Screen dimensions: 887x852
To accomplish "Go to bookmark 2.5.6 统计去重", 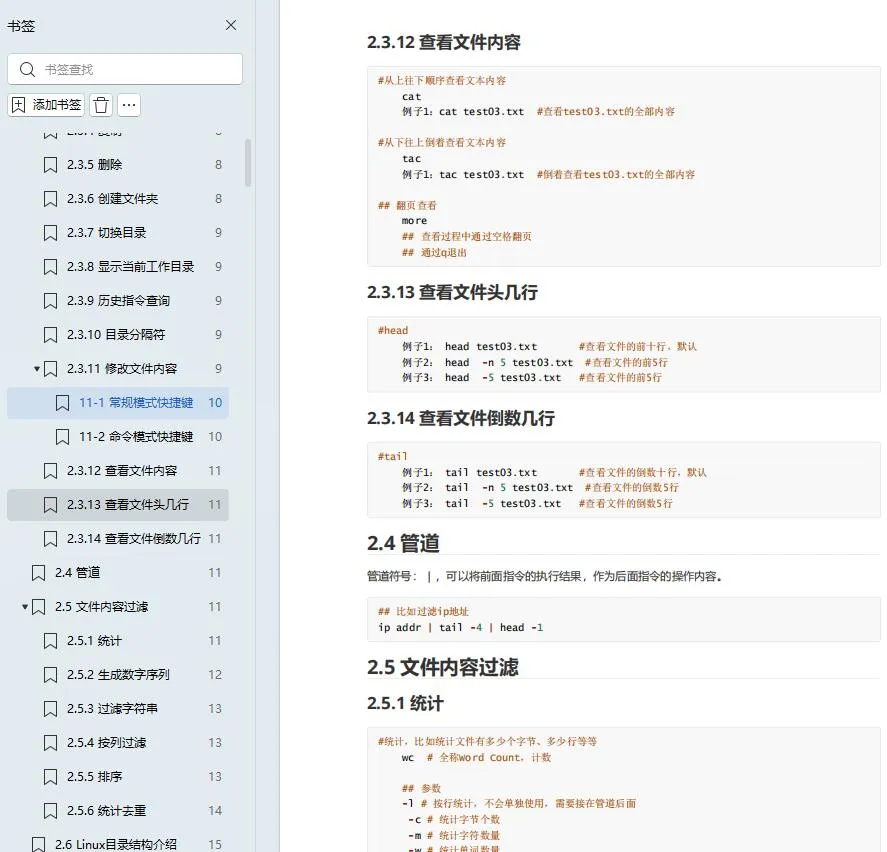I will click(x=118, y=810).
